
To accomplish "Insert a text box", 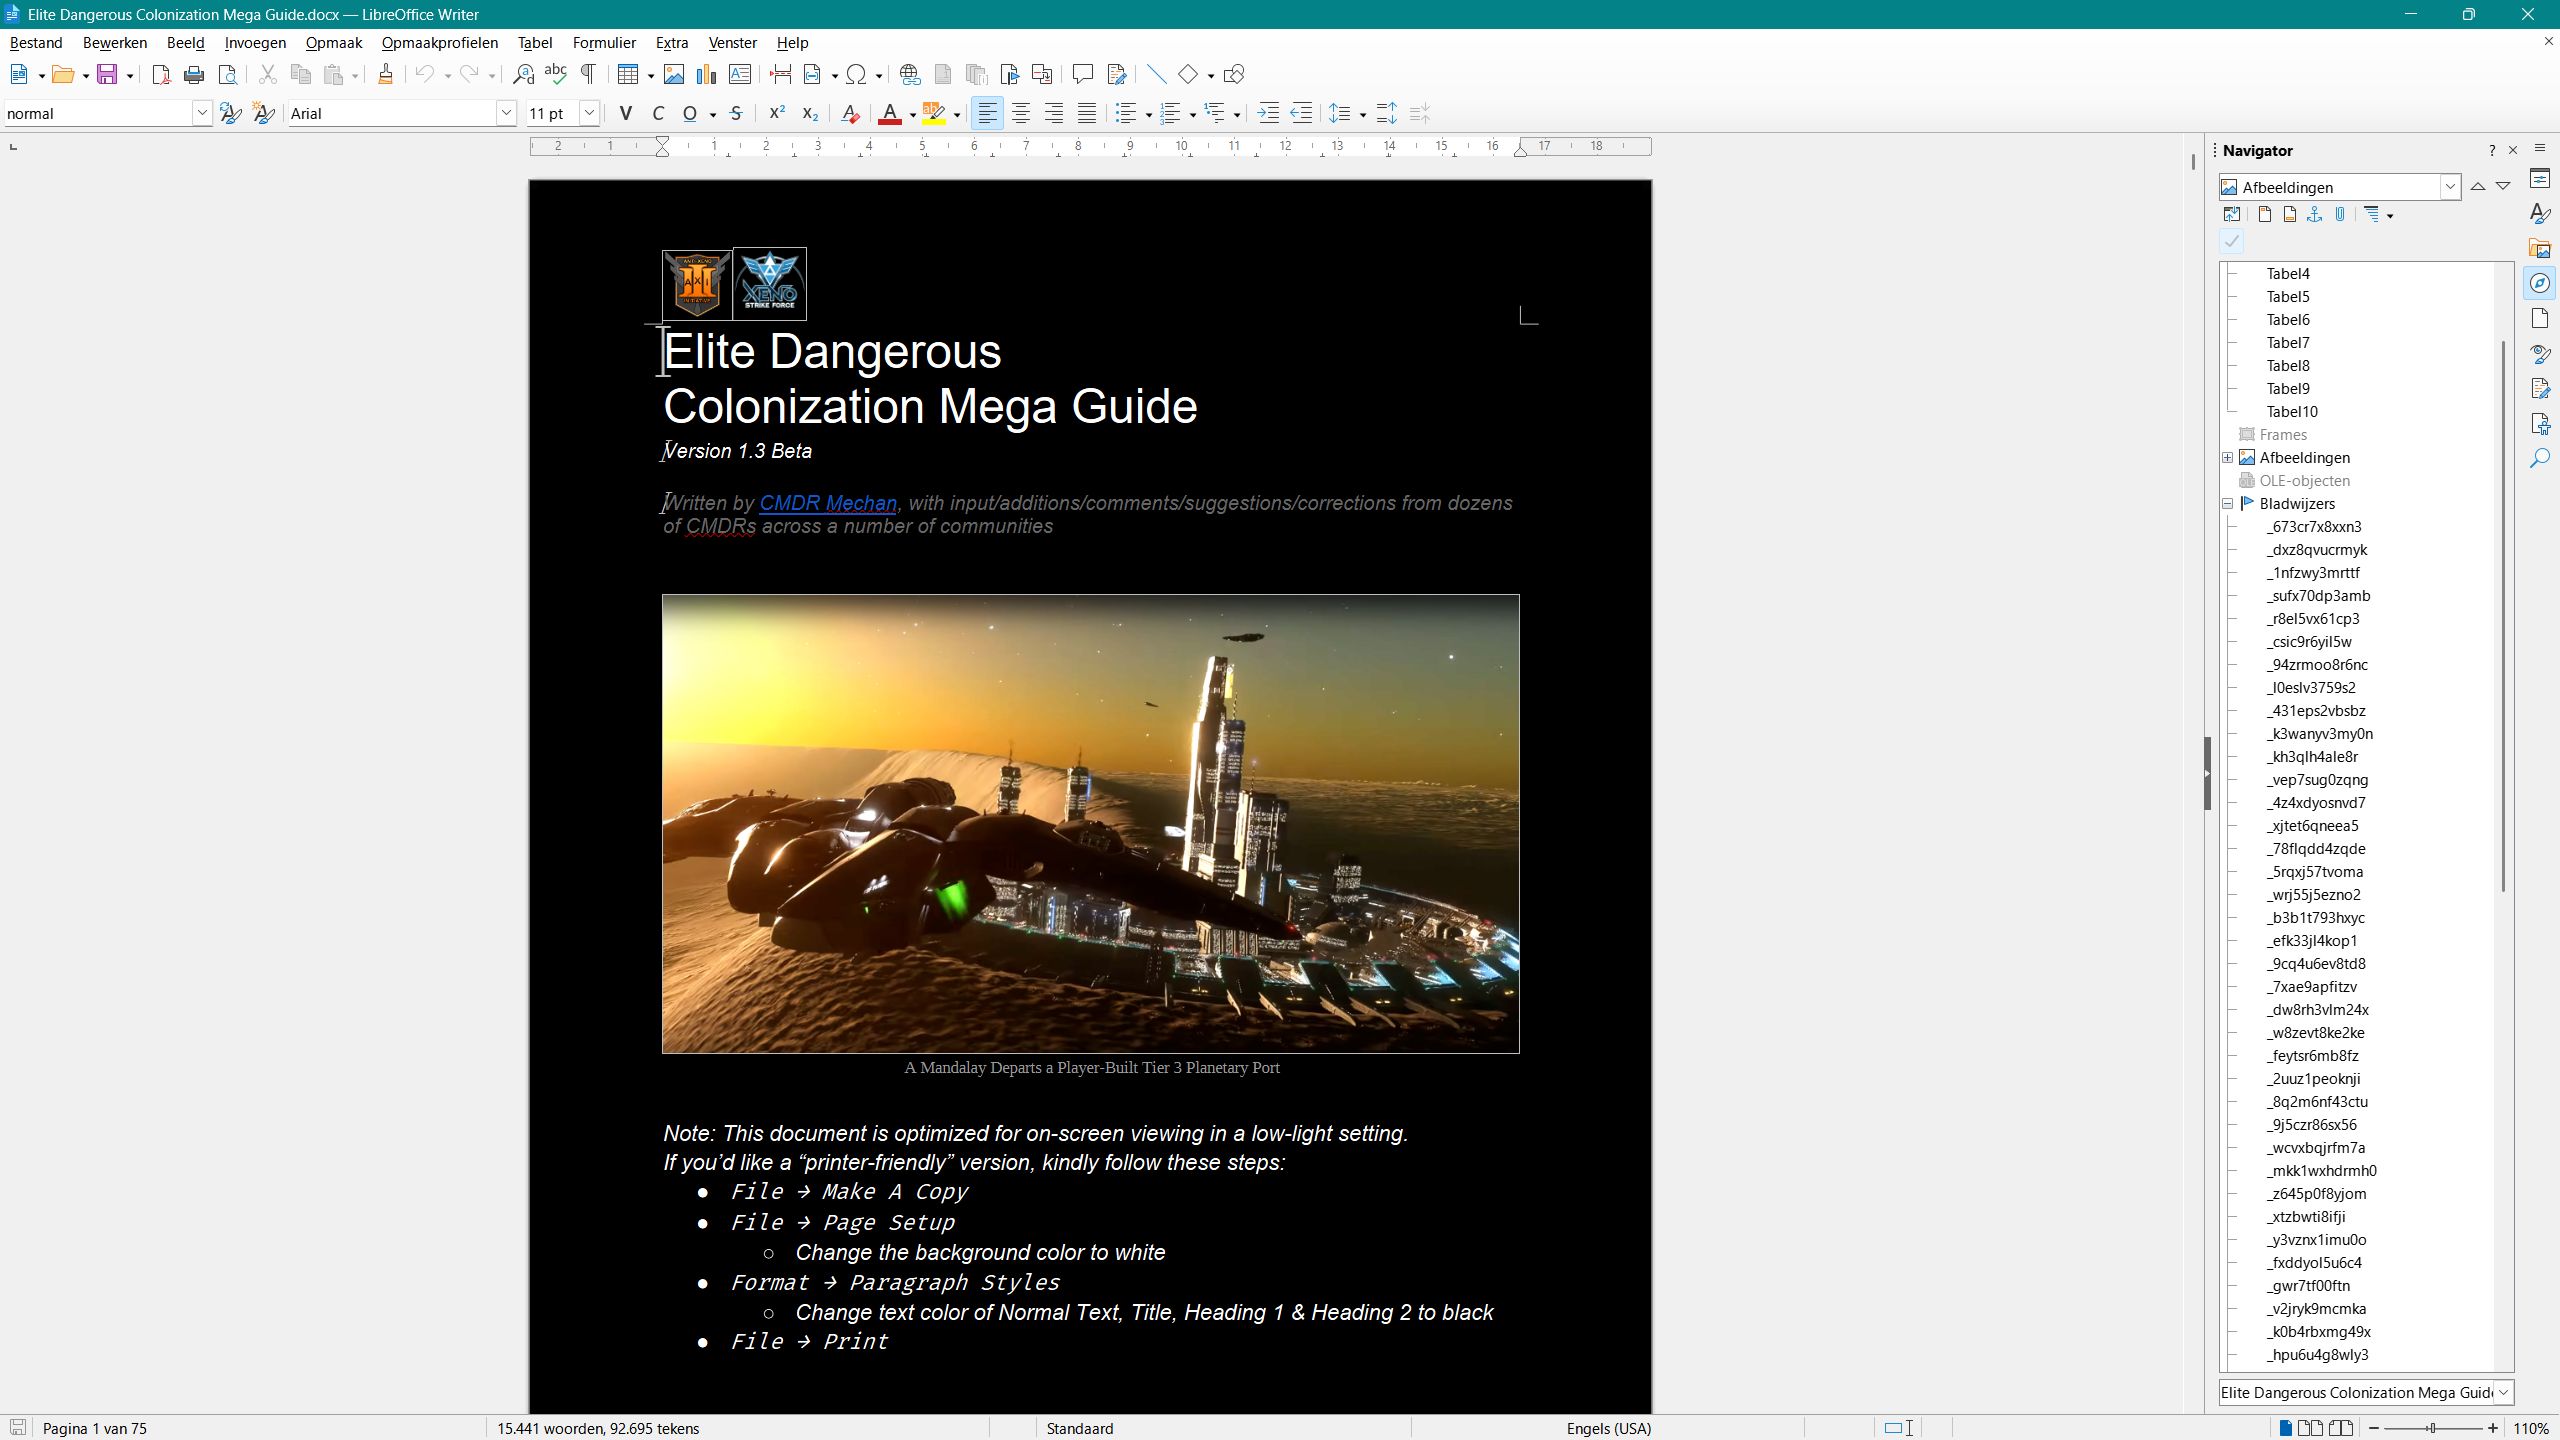I will (740, 74).
